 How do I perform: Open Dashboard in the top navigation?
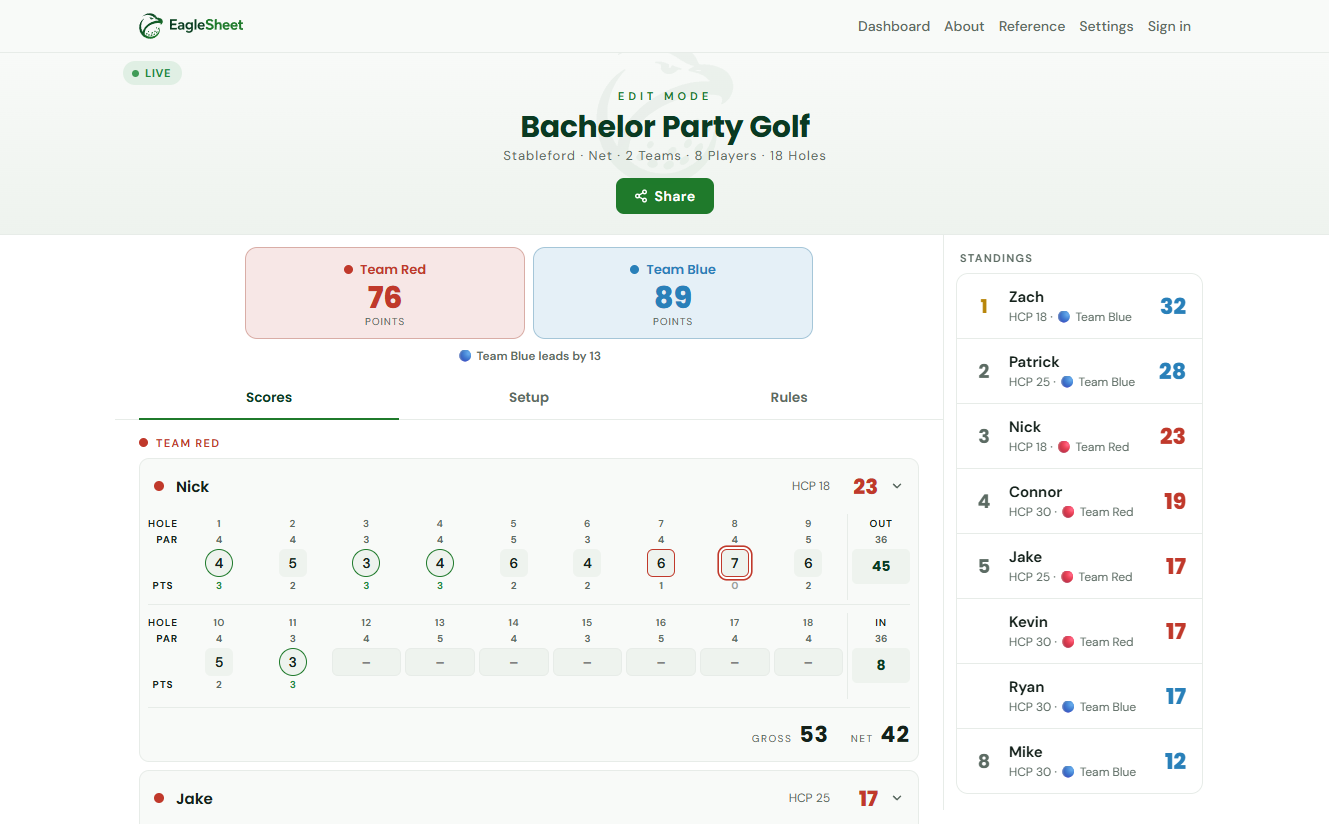click(x=894, y=26)
